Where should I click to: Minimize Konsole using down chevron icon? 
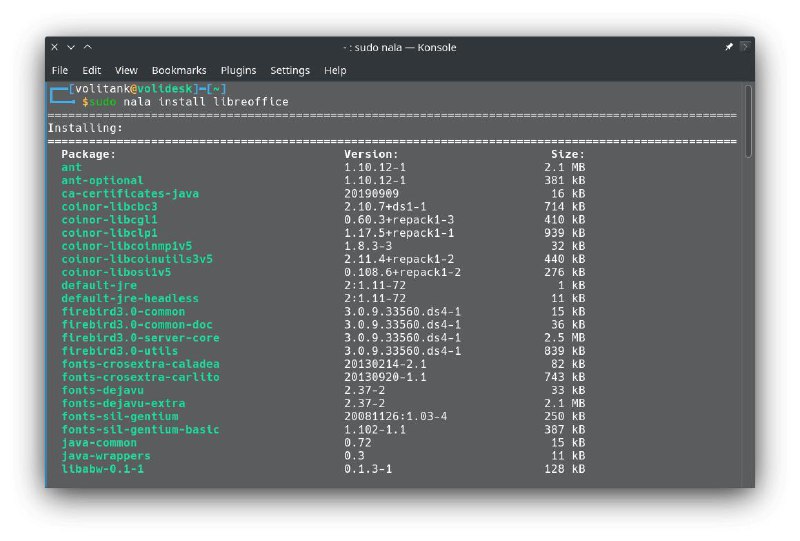(71, 47)
